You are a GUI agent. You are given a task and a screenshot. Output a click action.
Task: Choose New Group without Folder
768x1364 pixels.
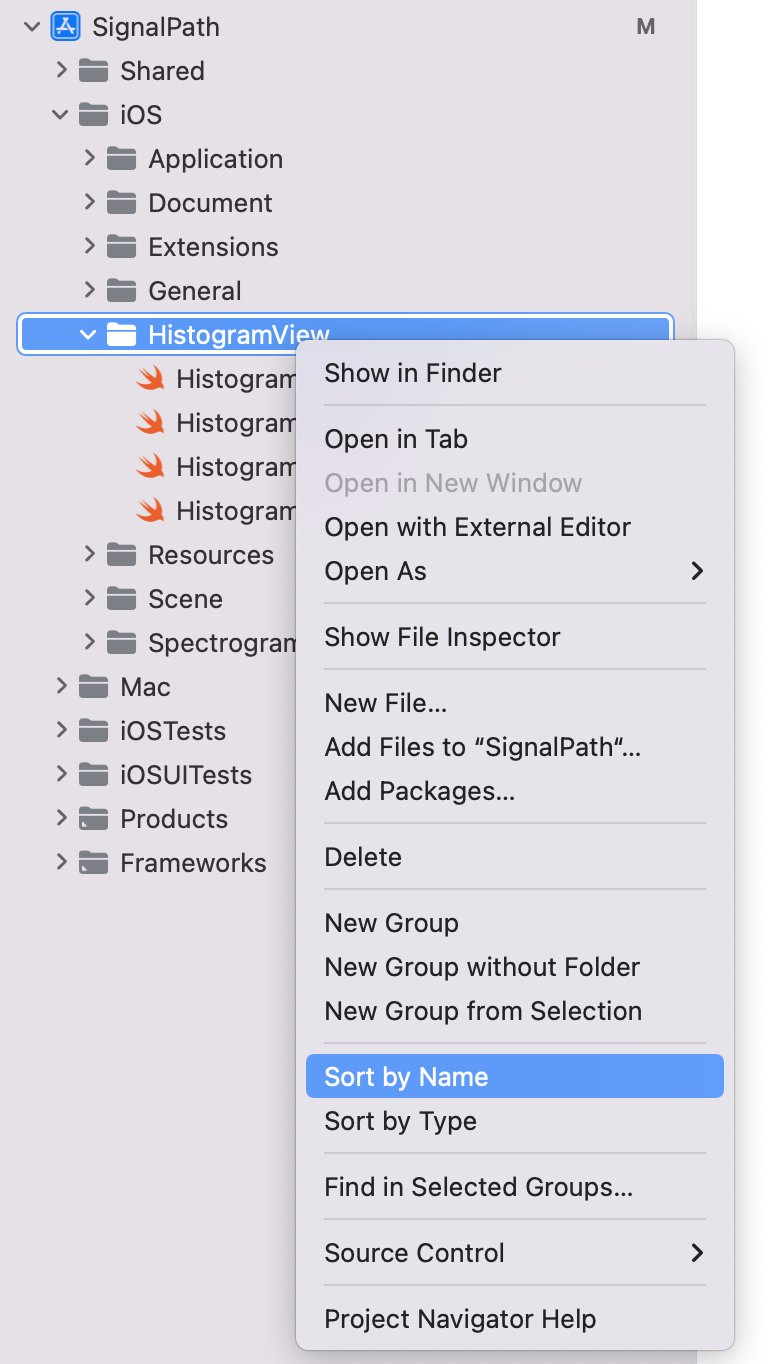click(x=482, y=967)
